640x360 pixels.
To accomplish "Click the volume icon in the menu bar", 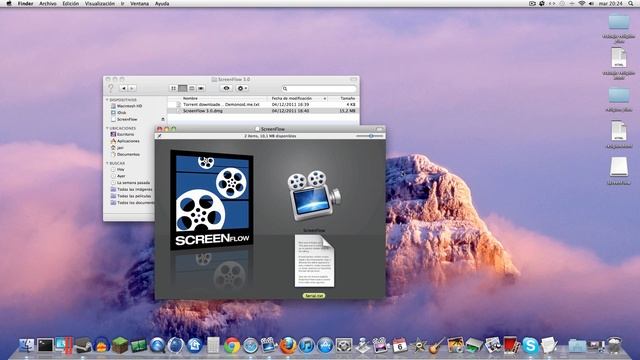I will pyautogui.click(x=591, y=3).
